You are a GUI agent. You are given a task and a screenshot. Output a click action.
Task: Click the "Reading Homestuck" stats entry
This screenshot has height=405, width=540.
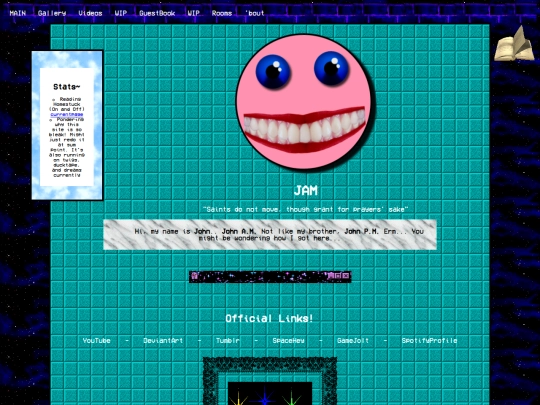pos(67,104)
